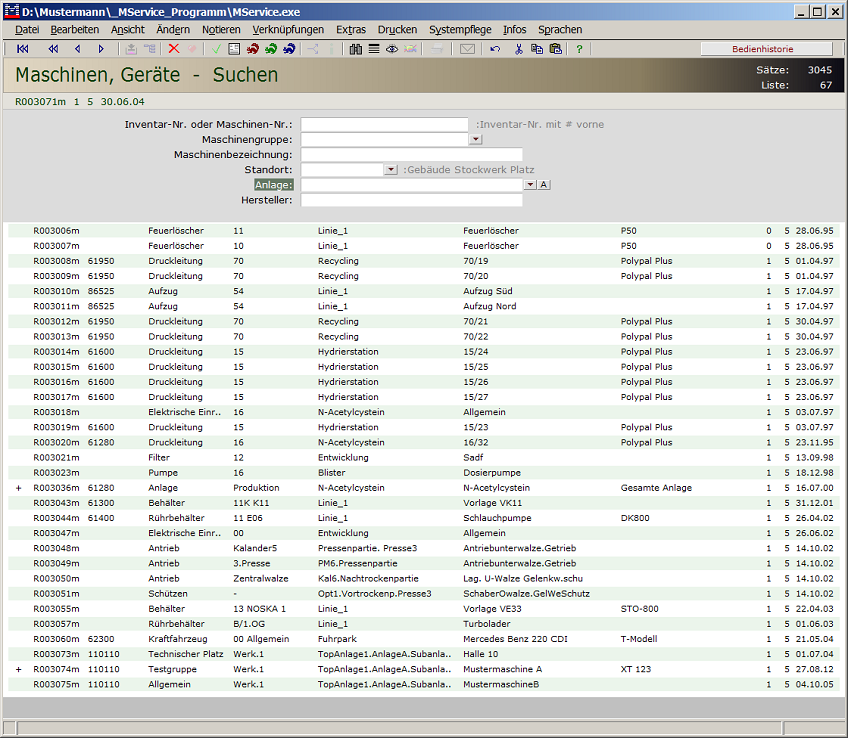Click the eye view icon in toolbar
The width and height of the screenshot is (848, 738).
point(392,49)
